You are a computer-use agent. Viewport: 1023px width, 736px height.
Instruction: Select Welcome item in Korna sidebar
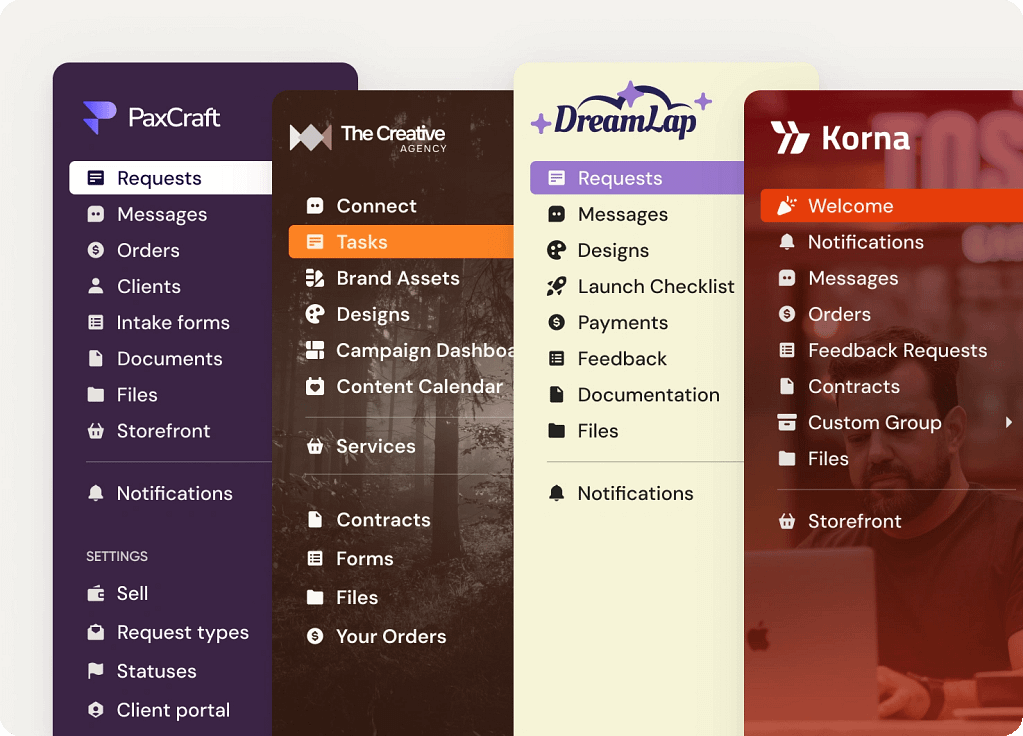(x=892, y=206)
